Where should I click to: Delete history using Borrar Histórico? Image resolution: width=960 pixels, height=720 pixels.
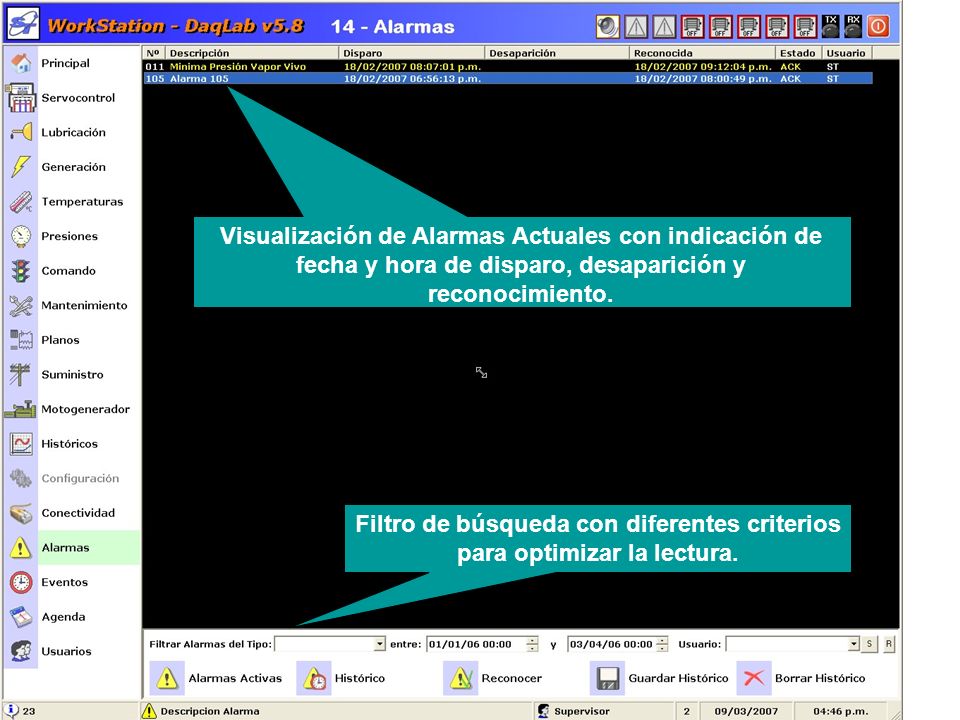point(801,678)
